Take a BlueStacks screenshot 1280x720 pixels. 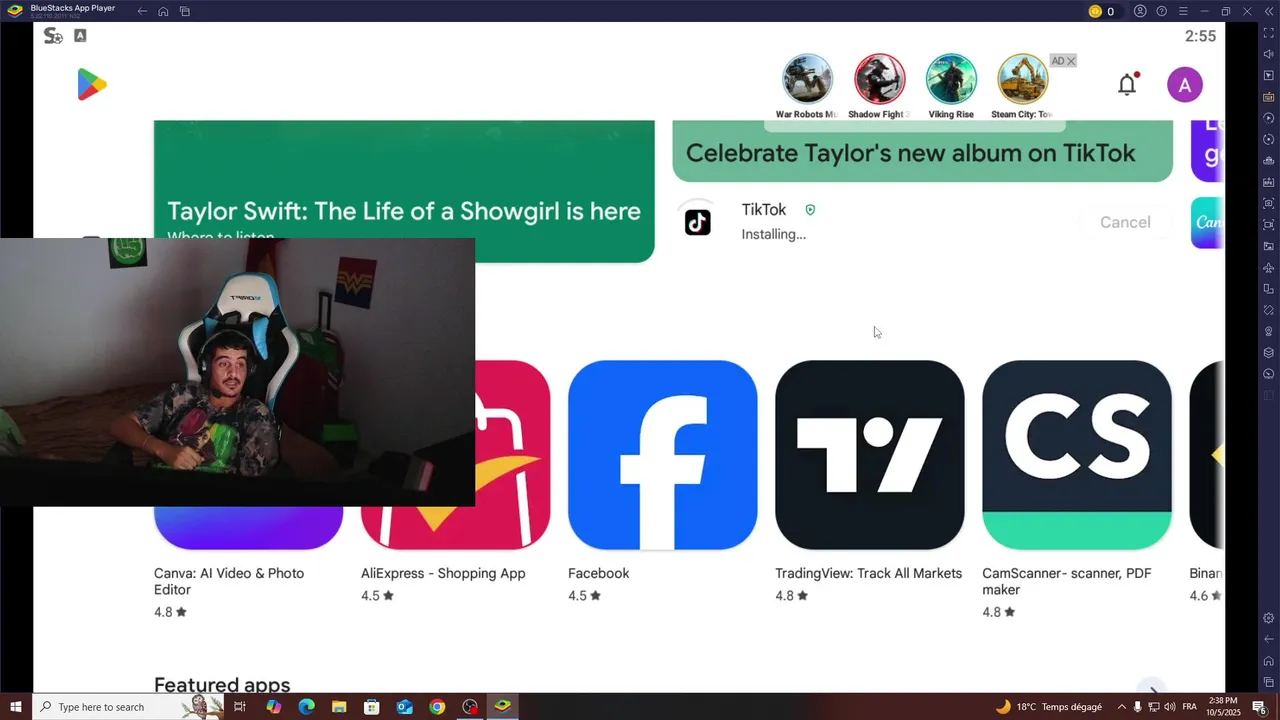coord(1268,203)
